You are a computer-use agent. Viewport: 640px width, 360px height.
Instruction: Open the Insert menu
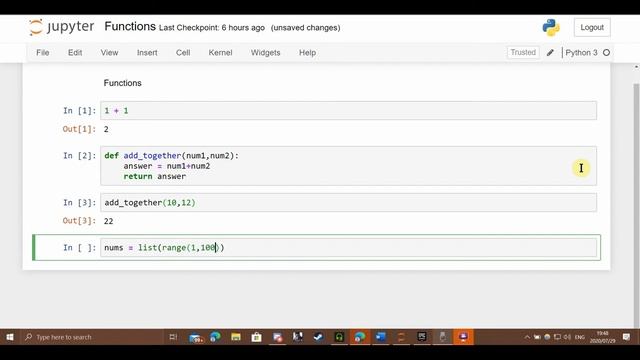coord(147,53)
